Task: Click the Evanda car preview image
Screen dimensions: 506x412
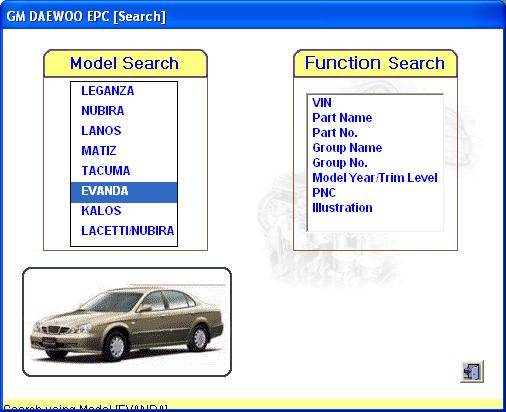Action: (127, 322)
